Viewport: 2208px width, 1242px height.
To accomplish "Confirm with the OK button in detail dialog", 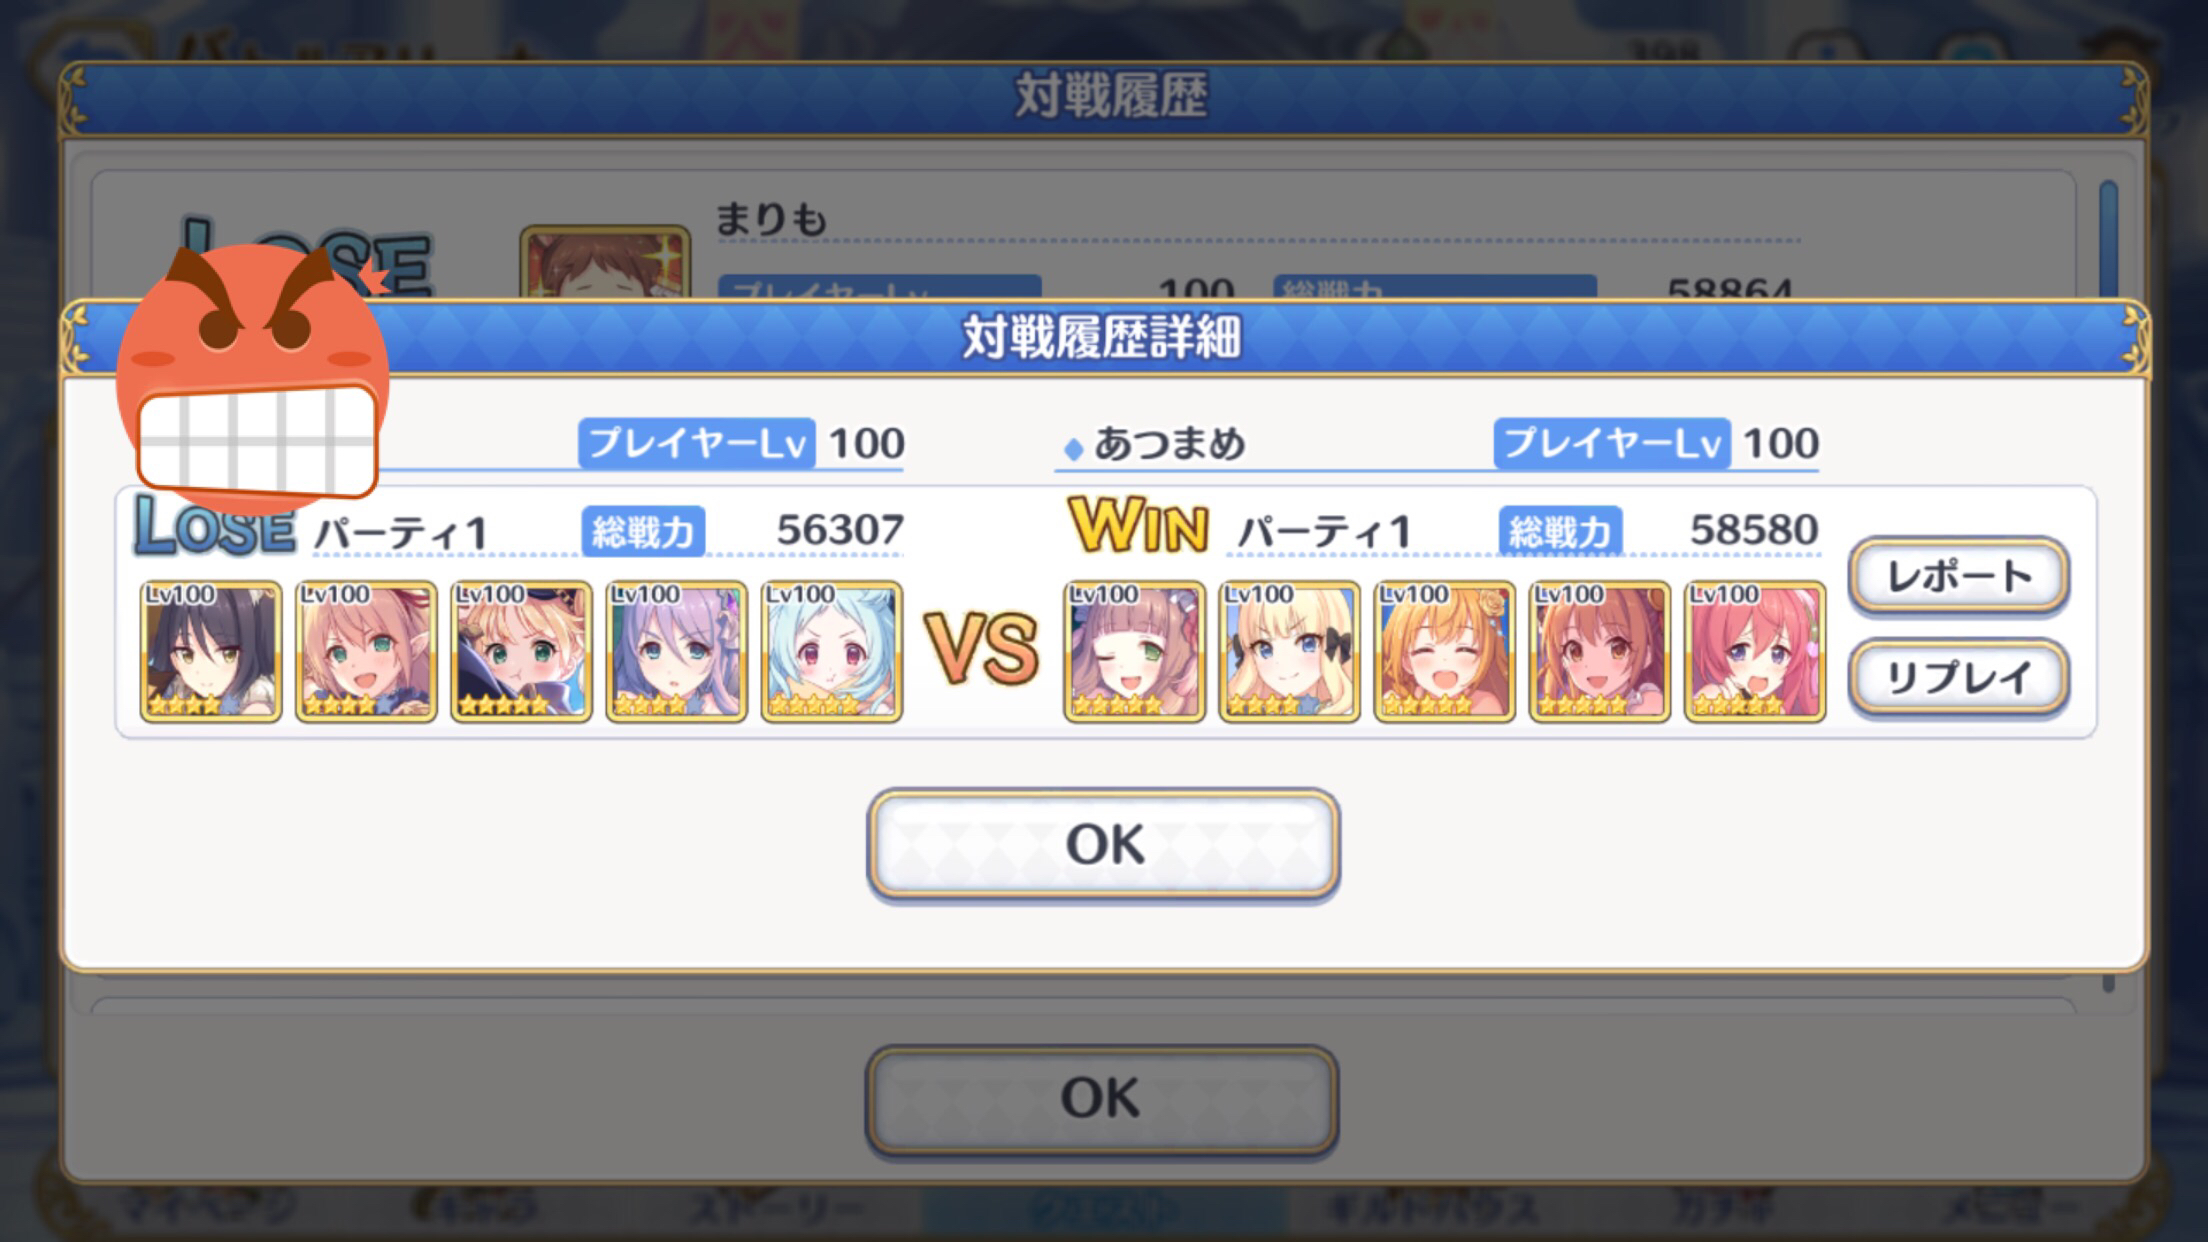I will (1103, 844).
